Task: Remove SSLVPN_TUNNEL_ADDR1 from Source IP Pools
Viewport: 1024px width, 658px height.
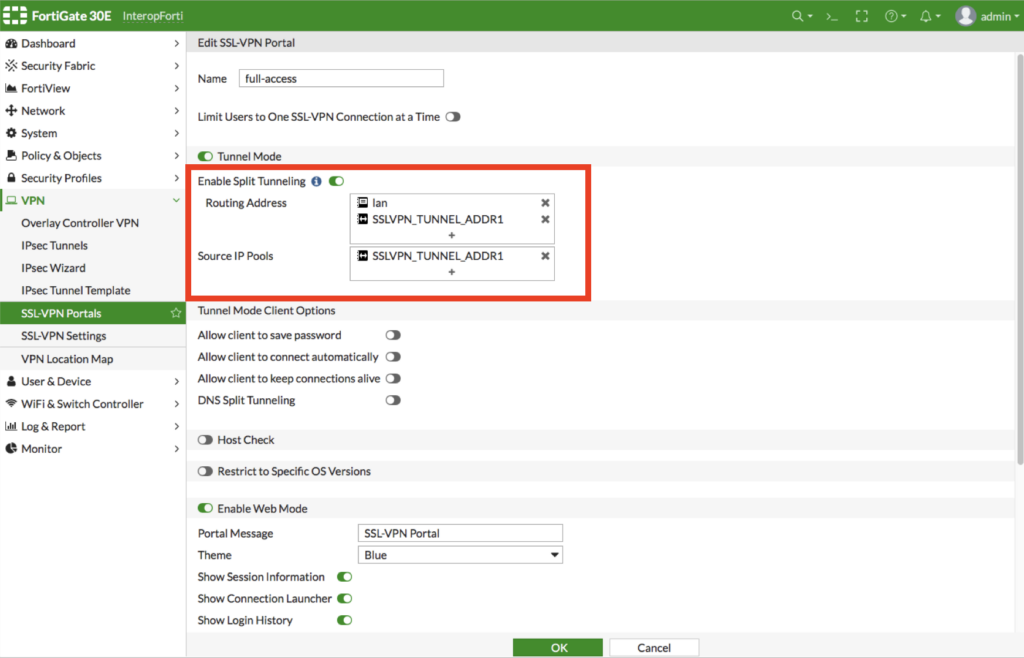Action: pos(545,256)
